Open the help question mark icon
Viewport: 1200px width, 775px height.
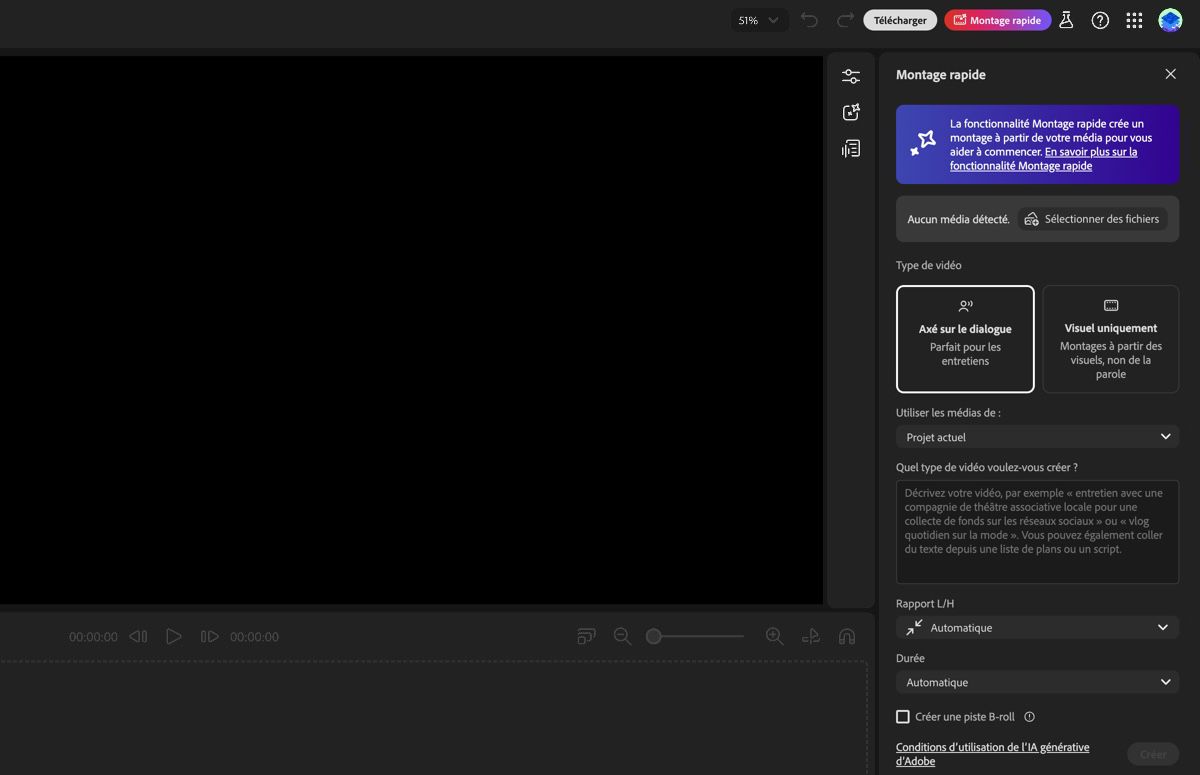point(1100,20)
